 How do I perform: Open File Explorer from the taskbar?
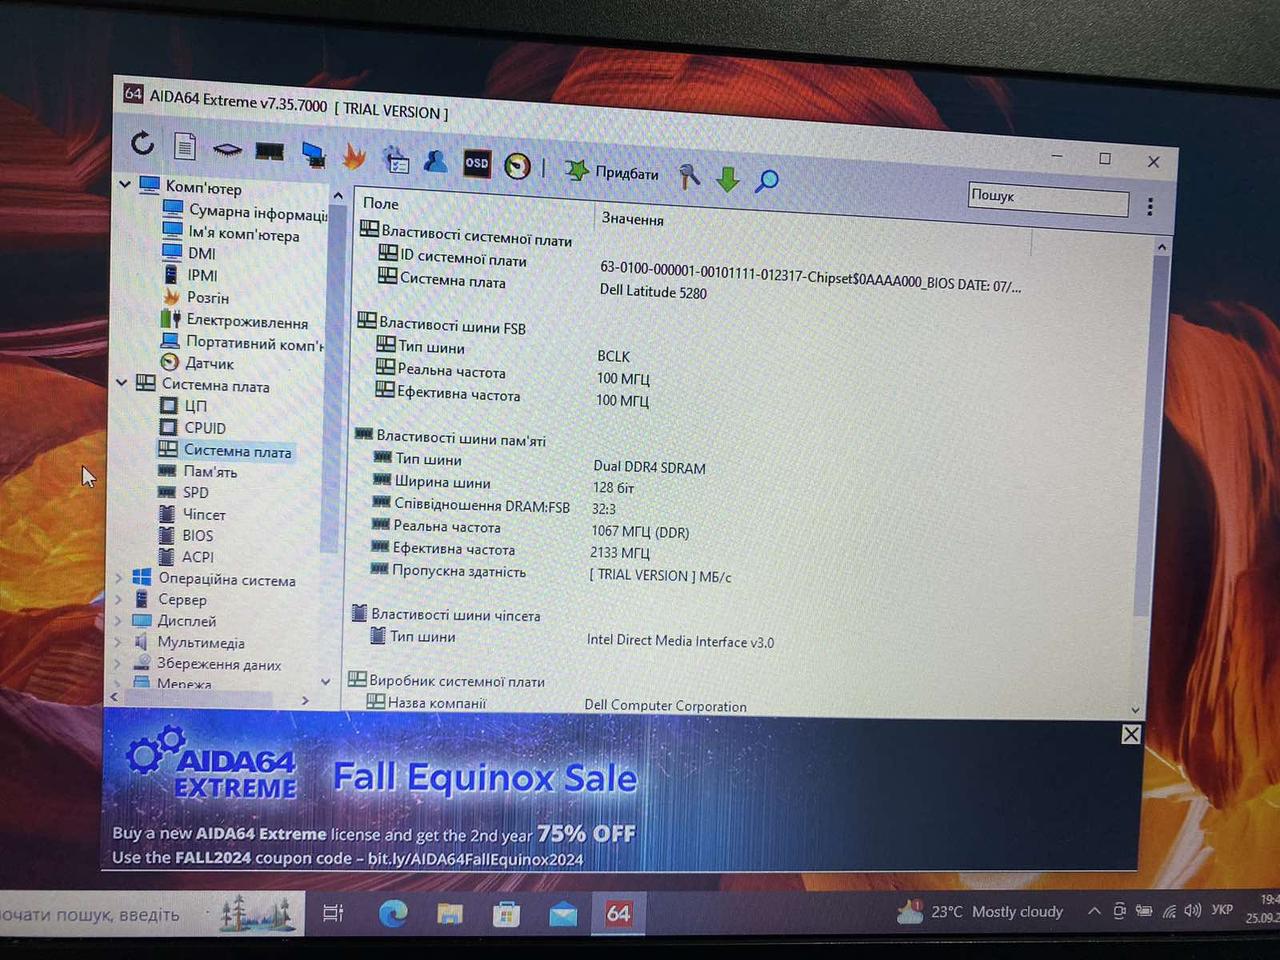[450, 913]
